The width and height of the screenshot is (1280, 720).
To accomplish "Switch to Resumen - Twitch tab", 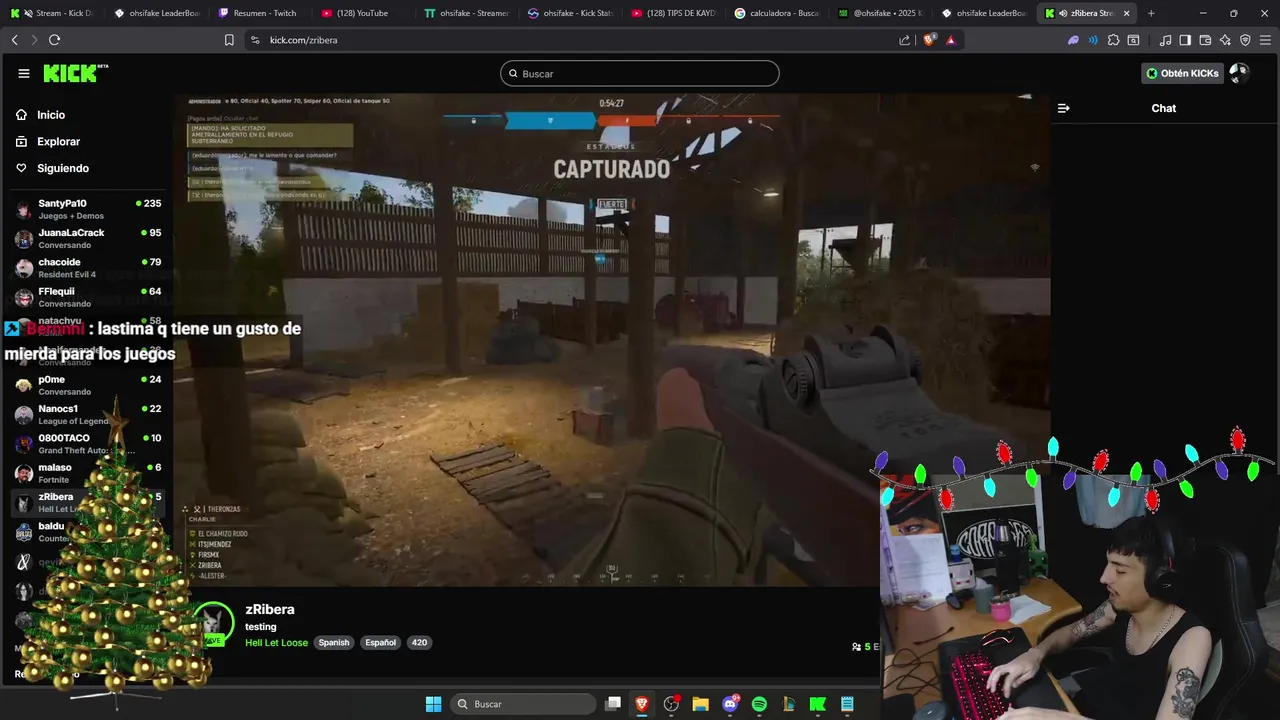I will tap(258, 13).
